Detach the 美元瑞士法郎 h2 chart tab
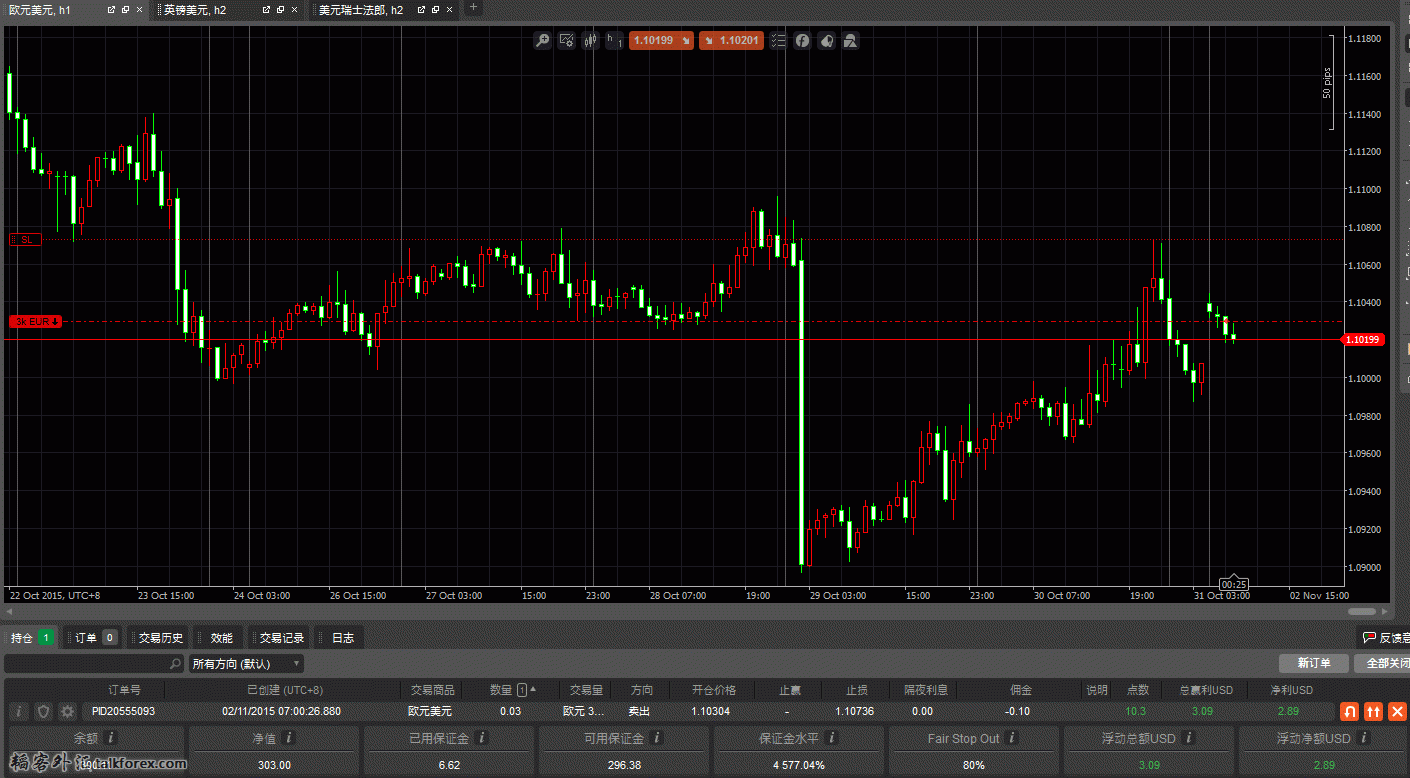The width and height of the screenshot is (1410, 778). pos(420,10)
